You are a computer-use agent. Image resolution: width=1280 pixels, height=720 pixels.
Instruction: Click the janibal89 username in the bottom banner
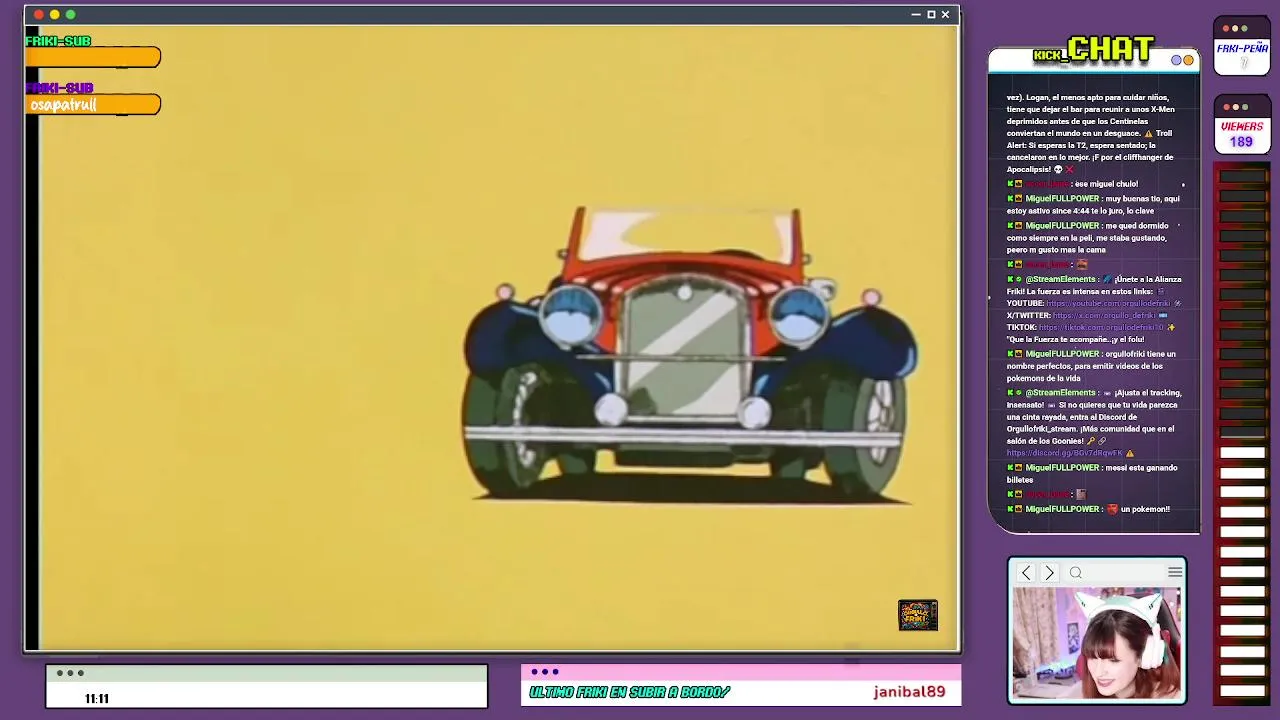click(x=909, y=692)
